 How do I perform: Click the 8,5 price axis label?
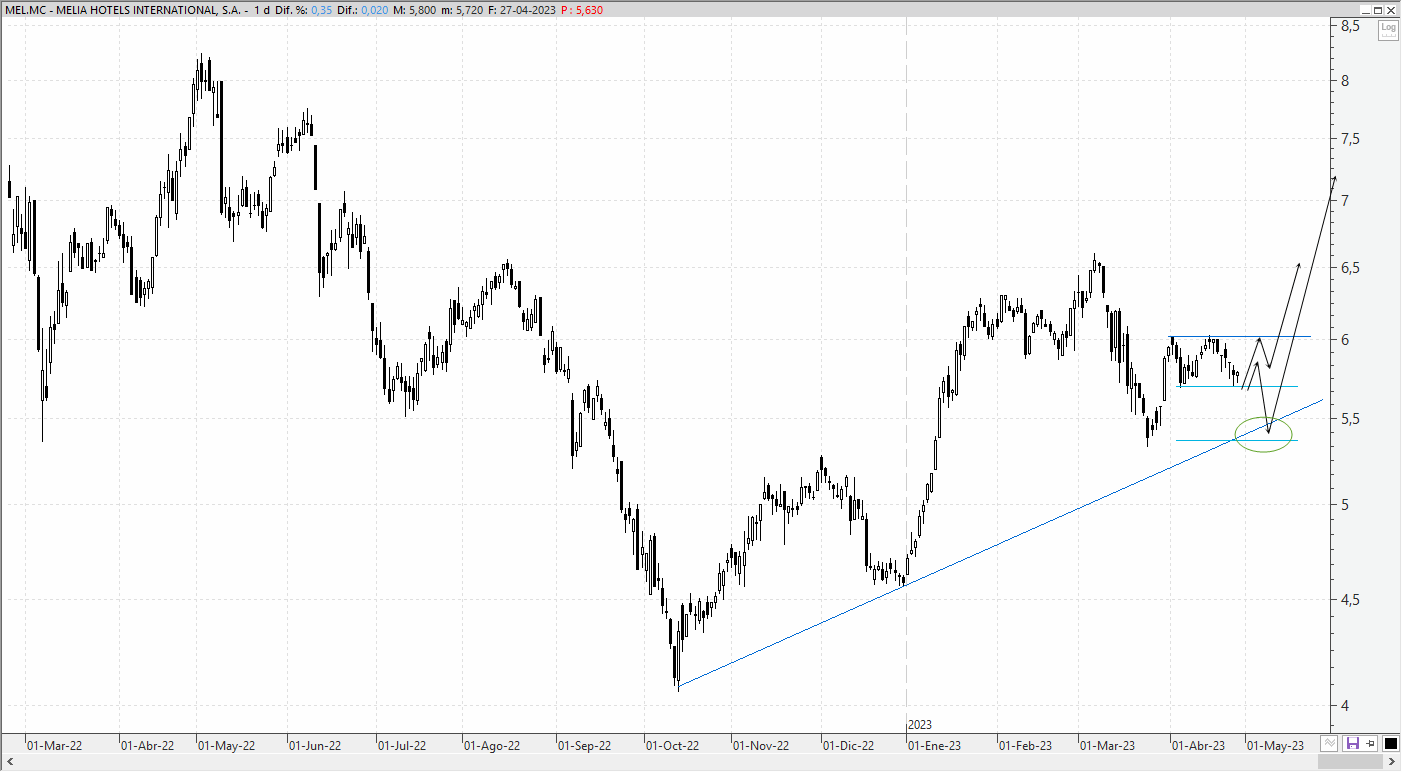point(1350,26)
